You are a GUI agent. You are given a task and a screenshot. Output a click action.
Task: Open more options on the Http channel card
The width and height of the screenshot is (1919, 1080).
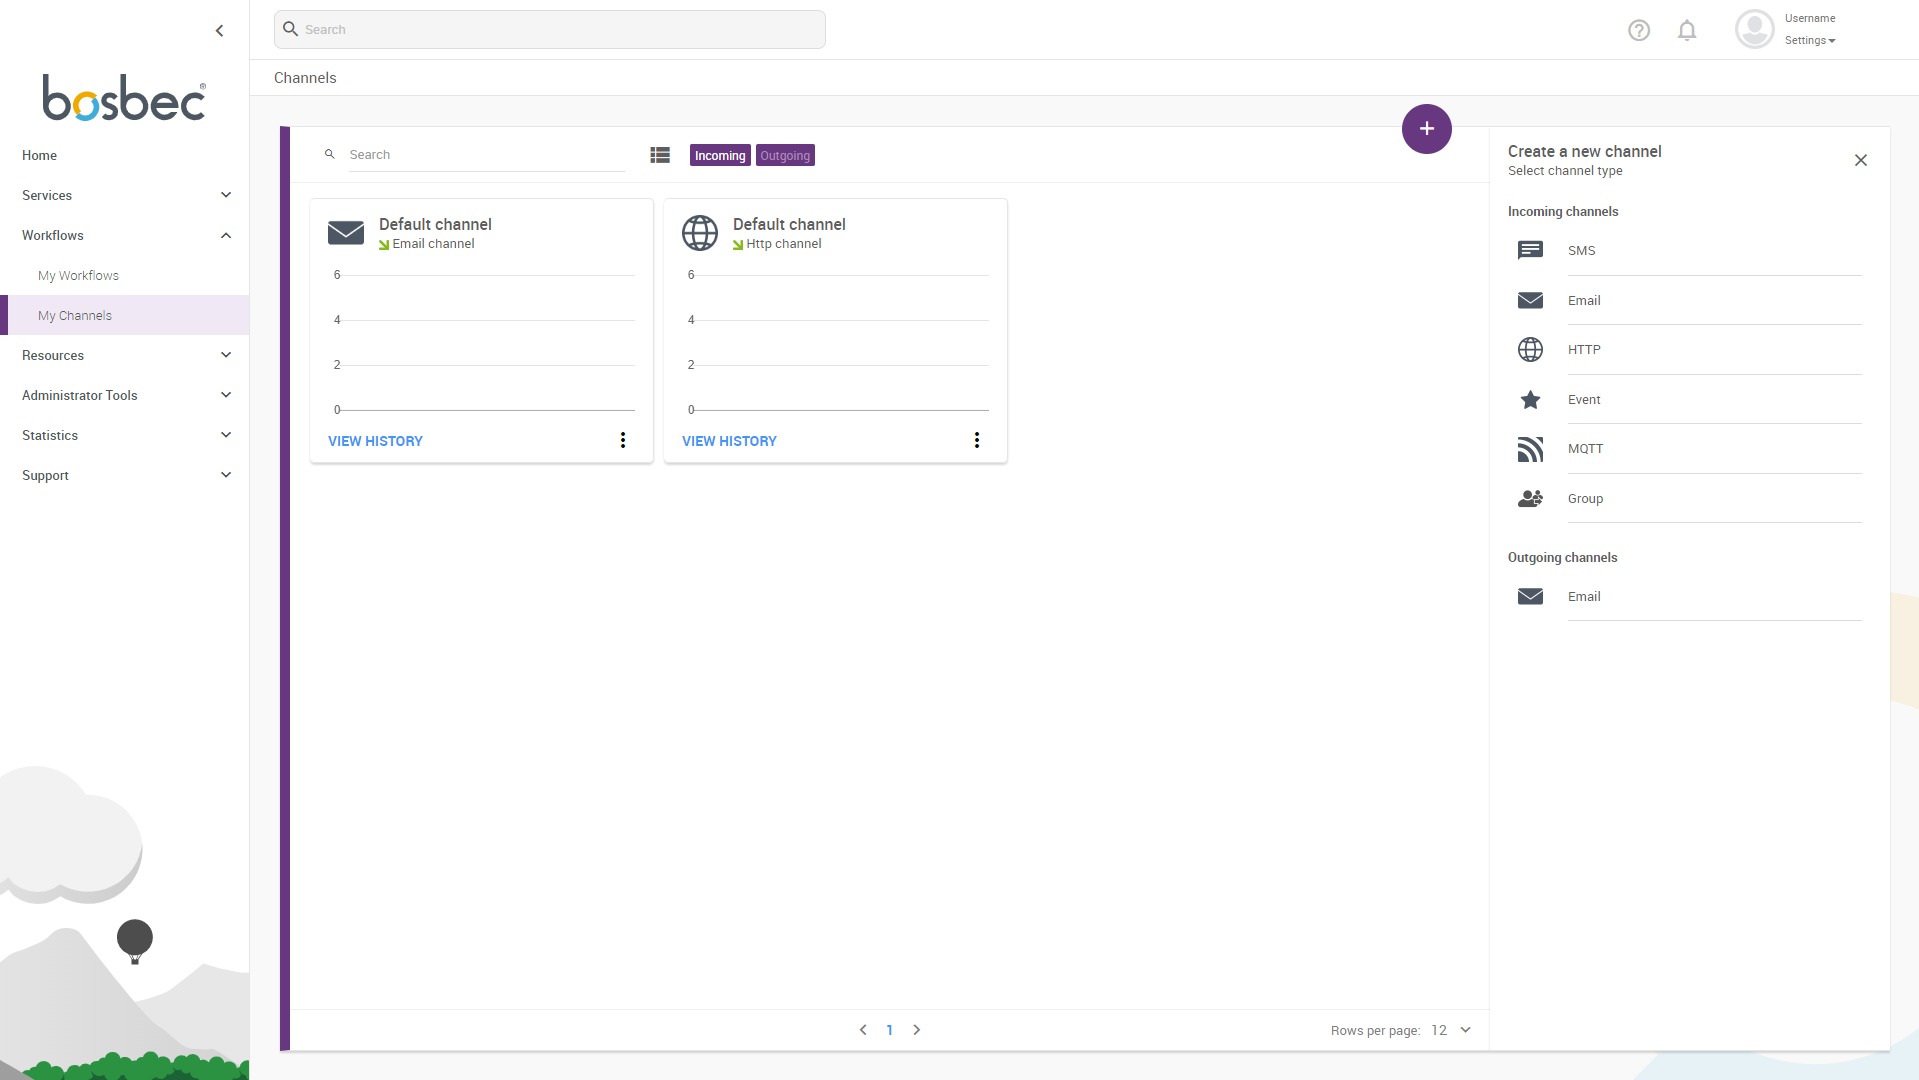point(977,440)
